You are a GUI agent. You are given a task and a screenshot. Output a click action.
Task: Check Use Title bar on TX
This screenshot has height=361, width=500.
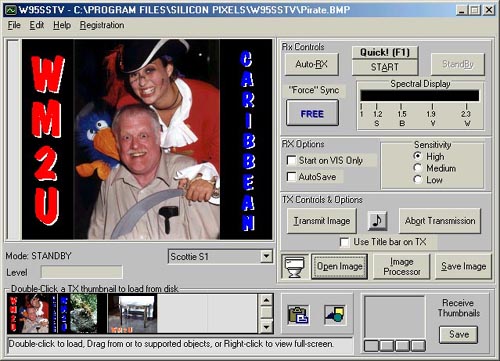(x=344, y=242)
